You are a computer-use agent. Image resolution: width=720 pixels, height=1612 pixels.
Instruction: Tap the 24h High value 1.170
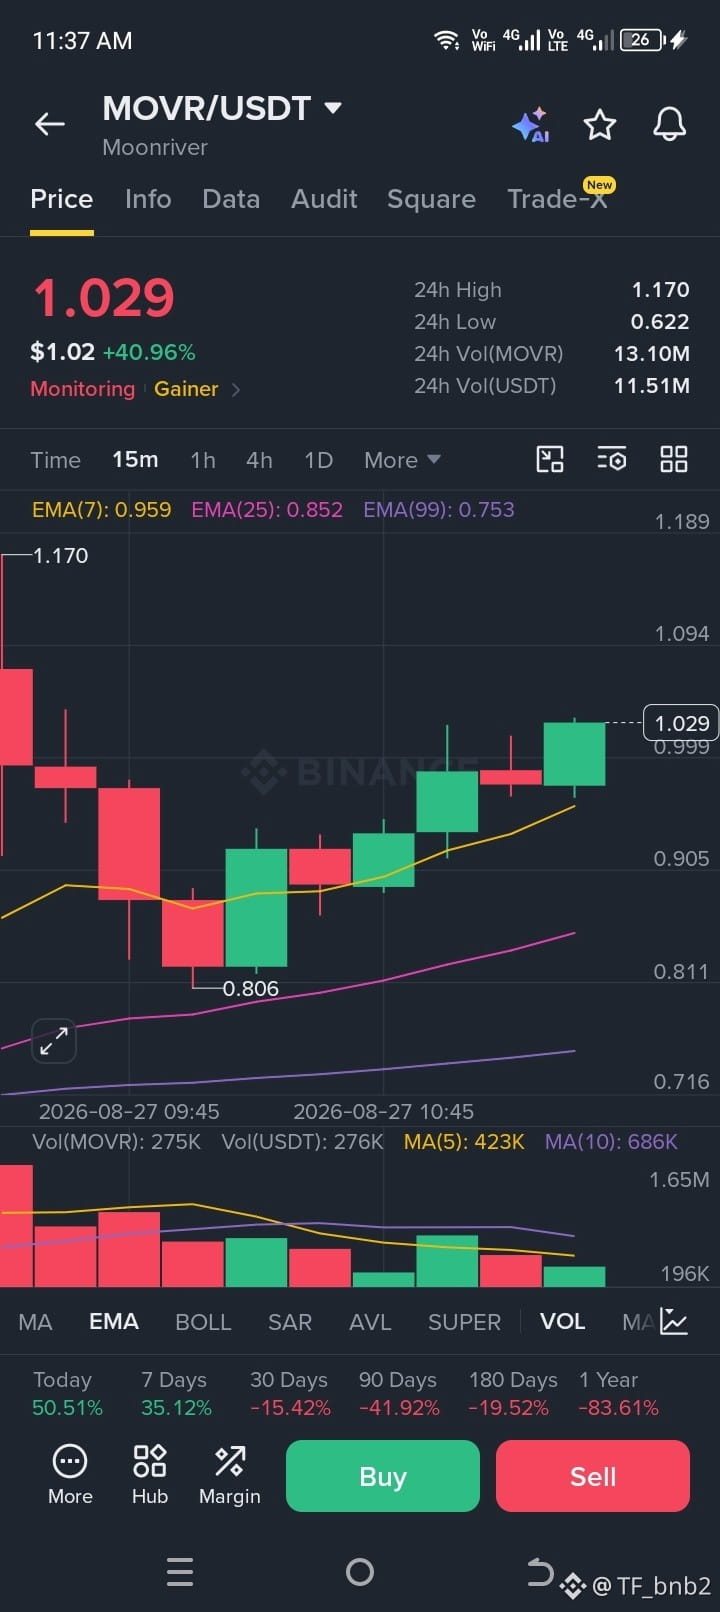[x=661, y=290]
